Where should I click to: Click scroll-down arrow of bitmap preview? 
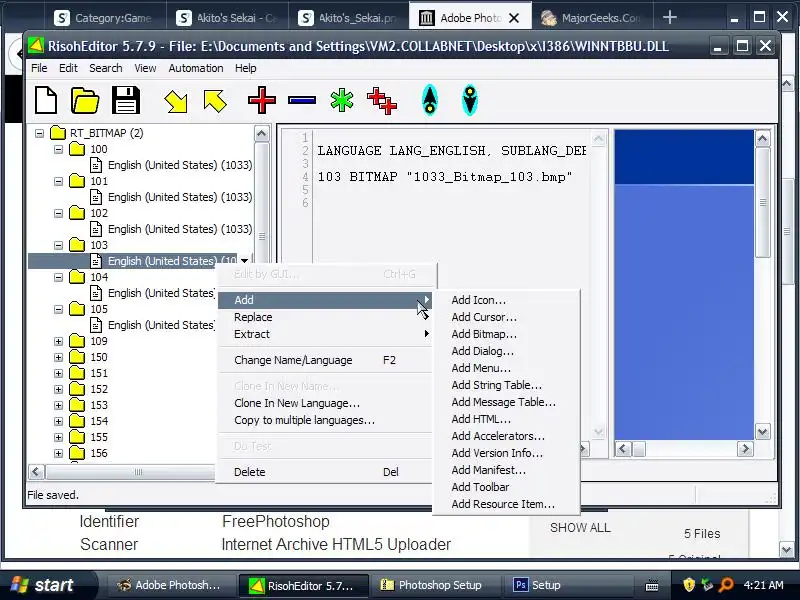(x=762, y=432)
